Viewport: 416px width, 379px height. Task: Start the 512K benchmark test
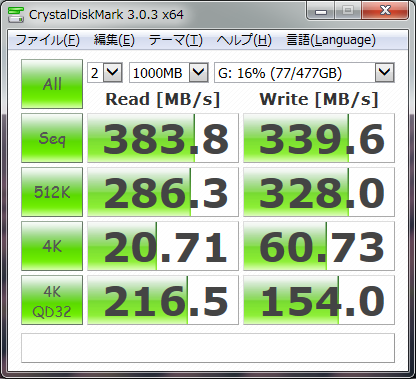[52, 192]
